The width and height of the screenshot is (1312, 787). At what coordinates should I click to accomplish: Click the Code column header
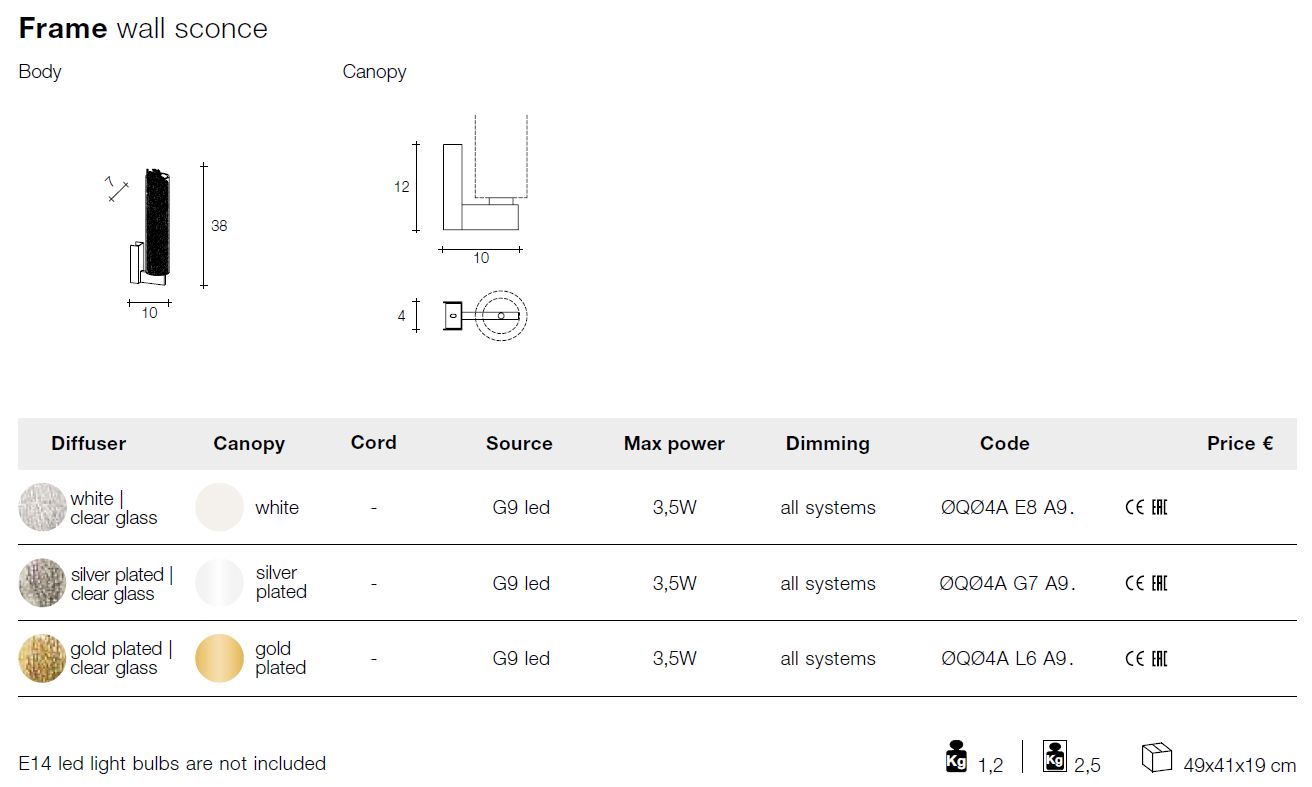click(x=1005, y=443)
